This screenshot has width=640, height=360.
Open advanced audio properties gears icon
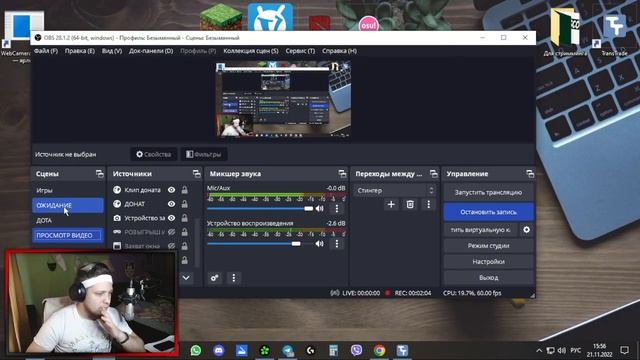(x=215, y=278)
